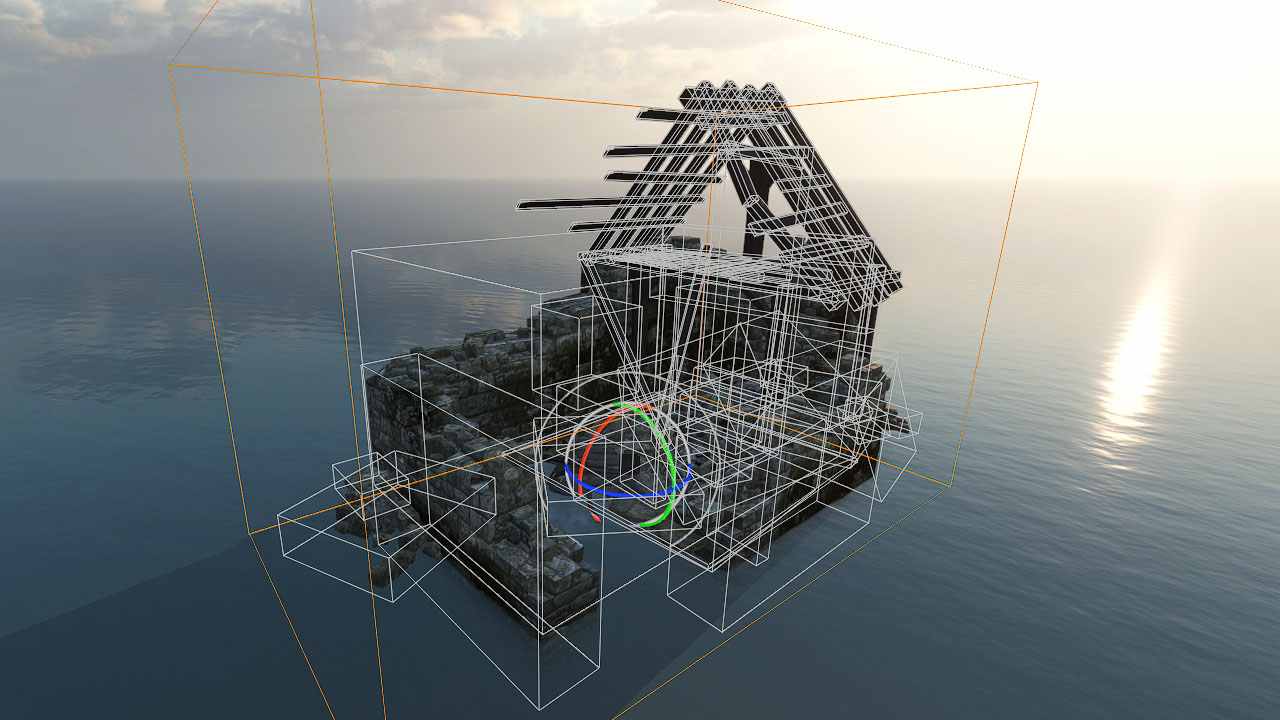Click the tip of the longest protruding roof beam
Image resolution: width=1280 pixels, height=720 pixels.
(521, 207)
